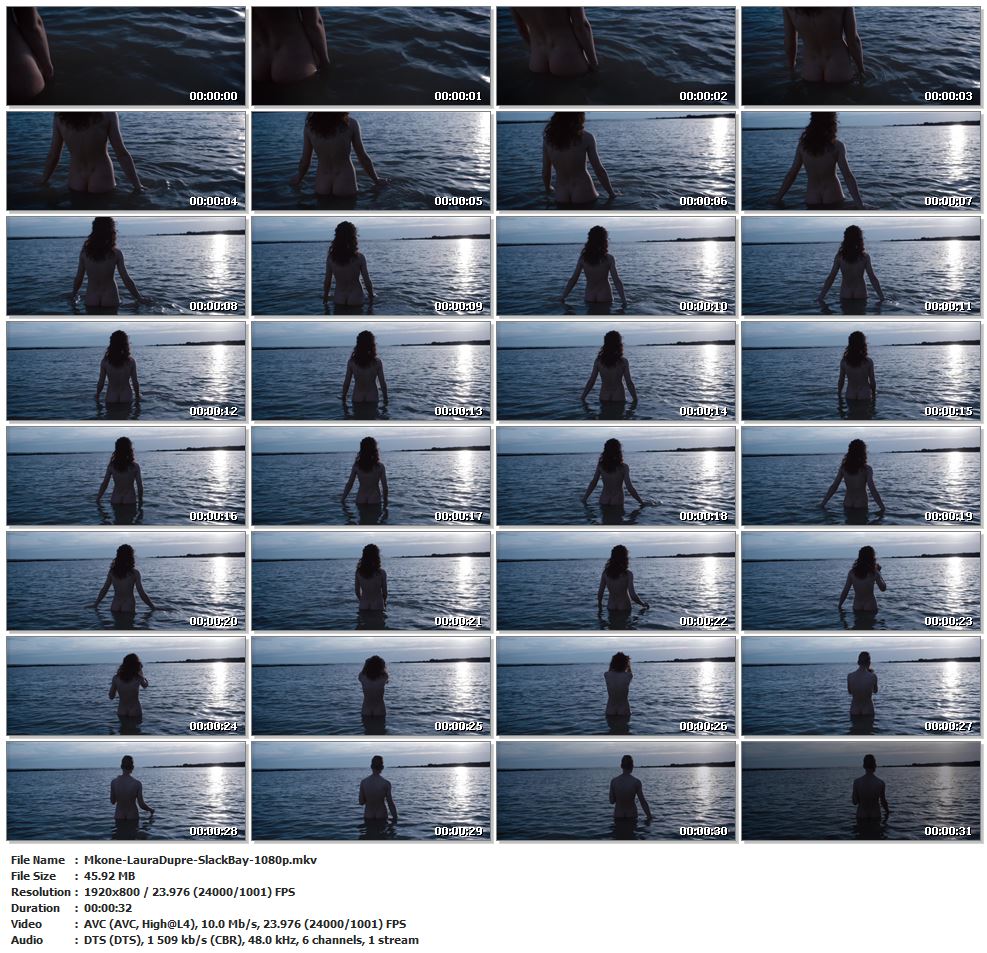Select the 00:00:24 preview image
Screen dimensions: 987x953
127,687
